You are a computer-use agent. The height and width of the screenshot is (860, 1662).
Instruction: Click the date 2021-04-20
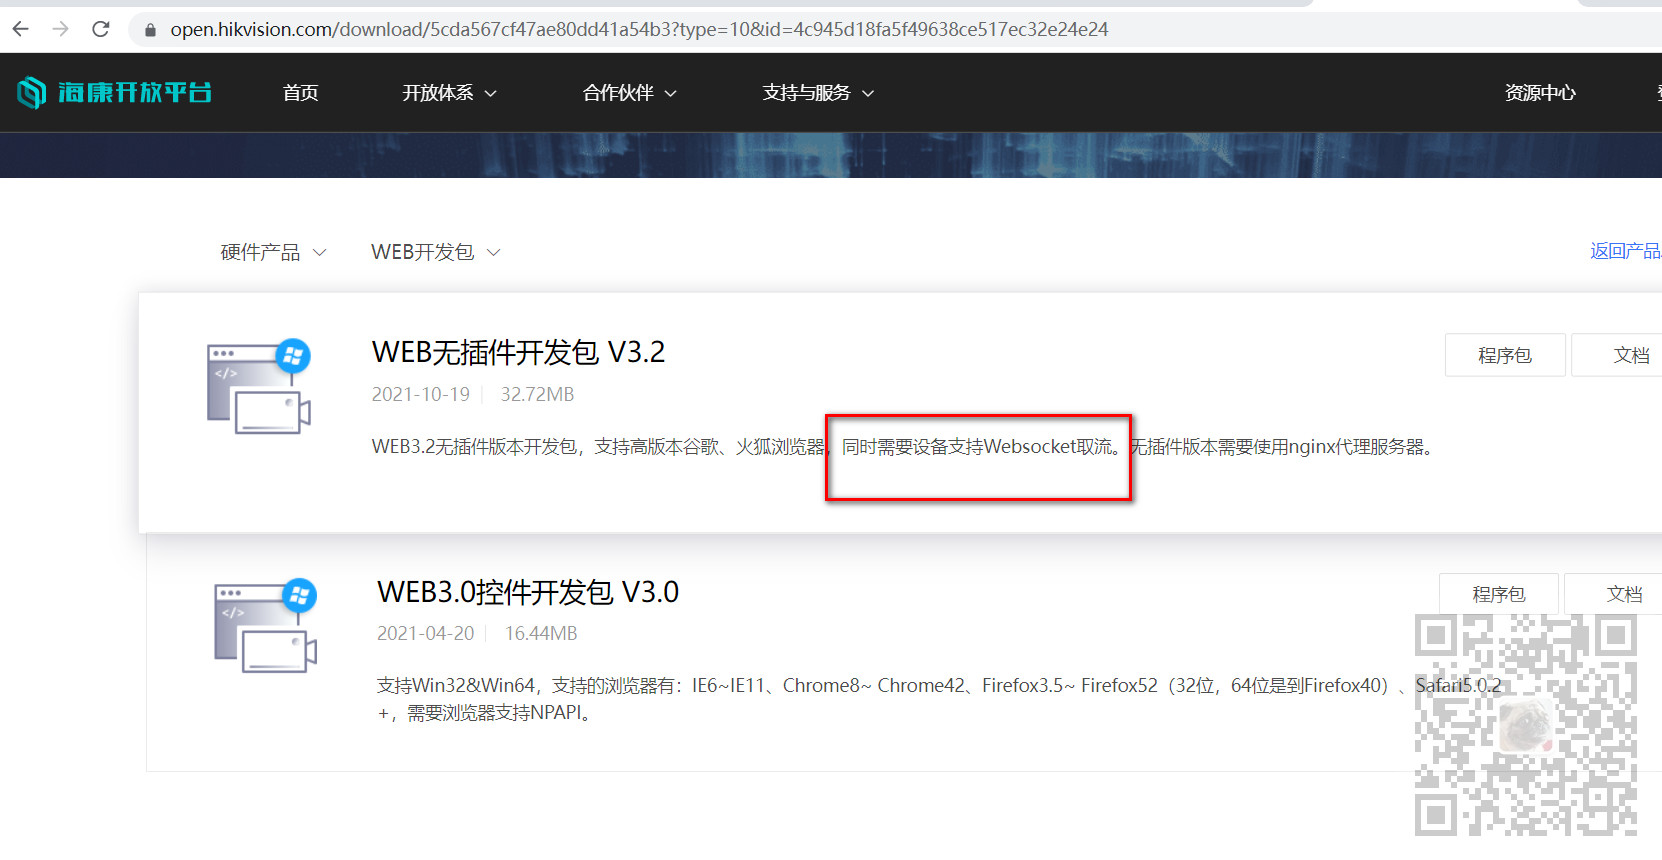tap(425, 633)
